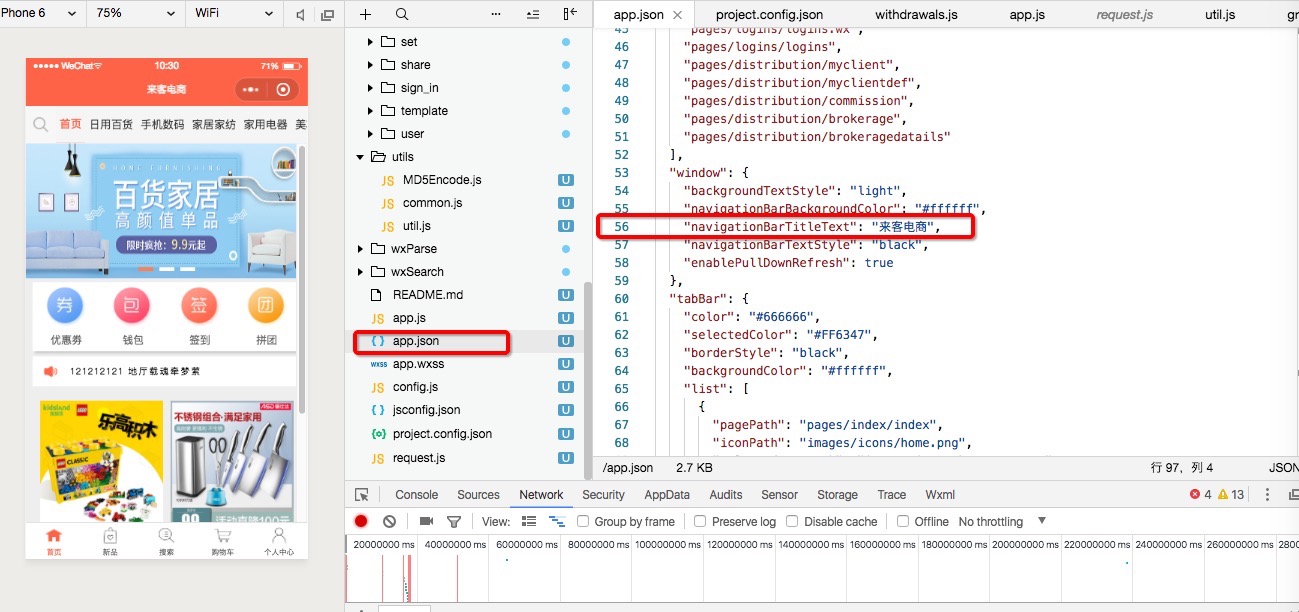The width and height of the screenshot is (1299, 612).
Task: Switch to project.config.json editor tab
Action: point(769,15)
